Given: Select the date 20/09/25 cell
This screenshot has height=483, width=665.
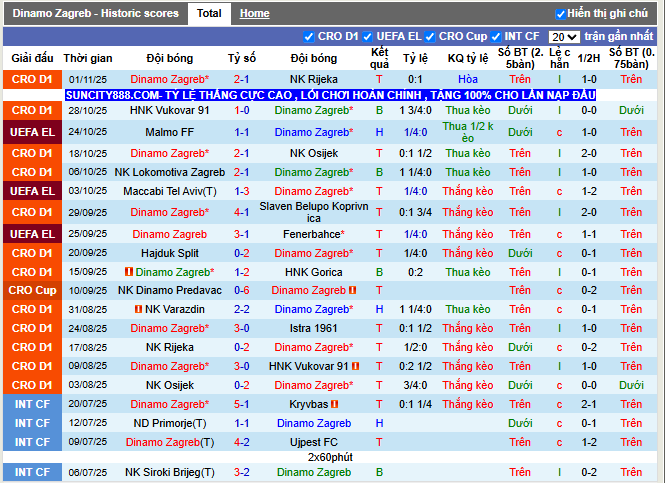Looking at the screenshot, I should click(x=88, y=253).
